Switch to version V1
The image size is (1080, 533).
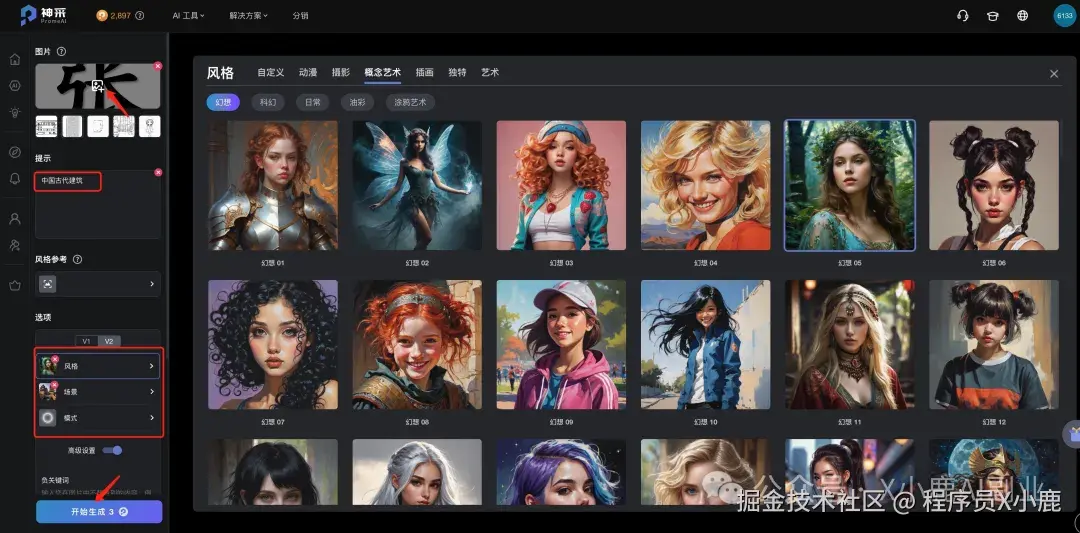87,341
